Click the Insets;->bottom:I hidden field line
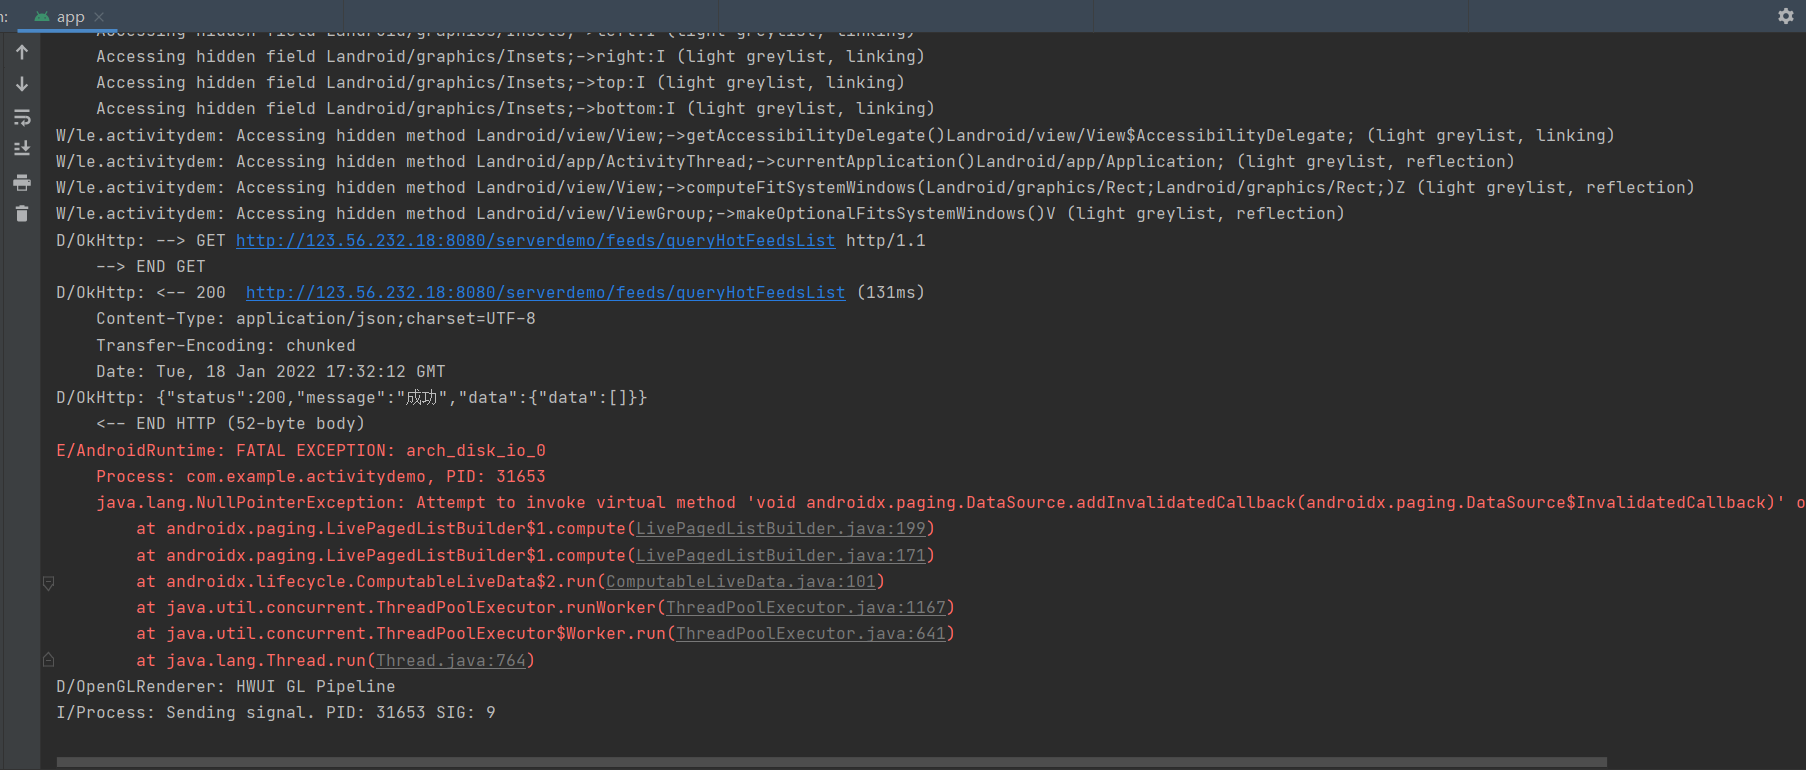 [x=516, y=108]
